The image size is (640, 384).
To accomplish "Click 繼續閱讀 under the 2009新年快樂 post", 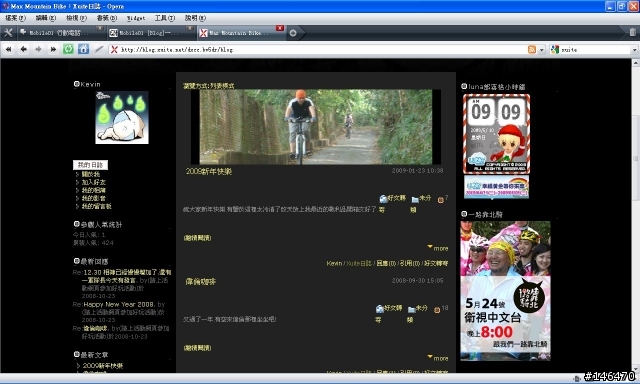I will (x=198, y=238).
